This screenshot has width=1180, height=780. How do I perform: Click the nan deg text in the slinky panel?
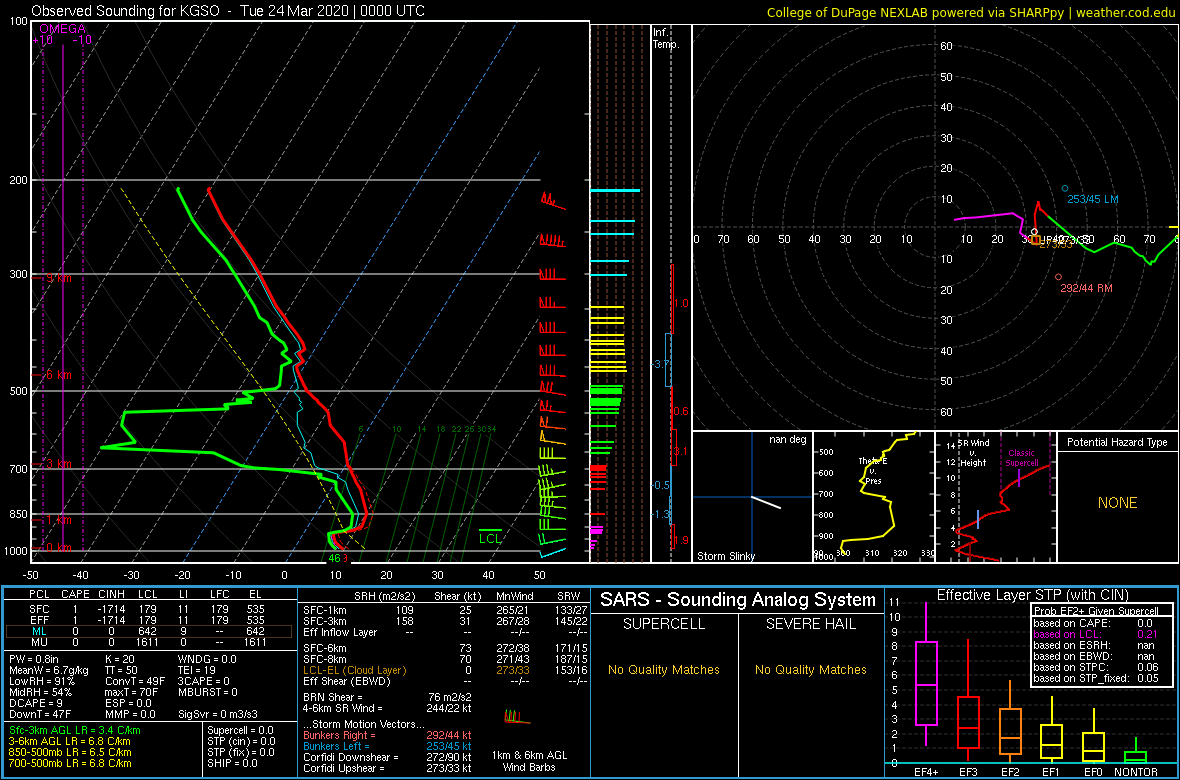point(788,440)
